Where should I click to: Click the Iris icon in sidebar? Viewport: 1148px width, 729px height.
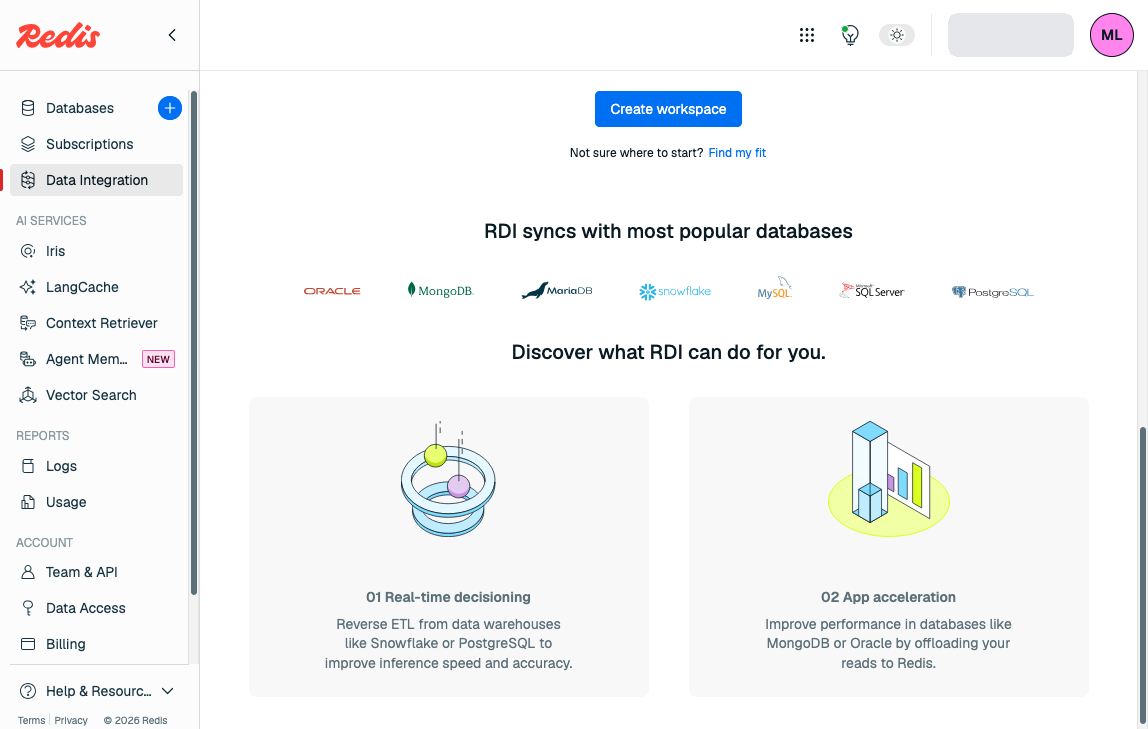click(x=28, y=251)
